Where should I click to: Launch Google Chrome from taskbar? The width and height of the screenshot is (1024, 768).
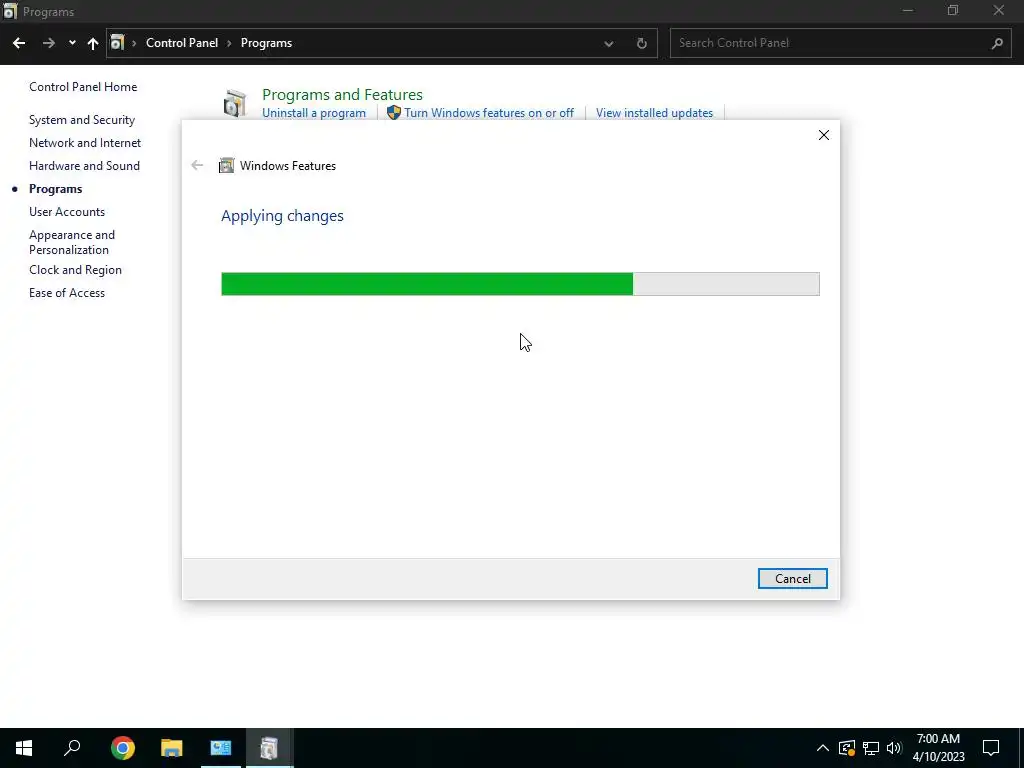pyautogui.click(x=123, y=748)
